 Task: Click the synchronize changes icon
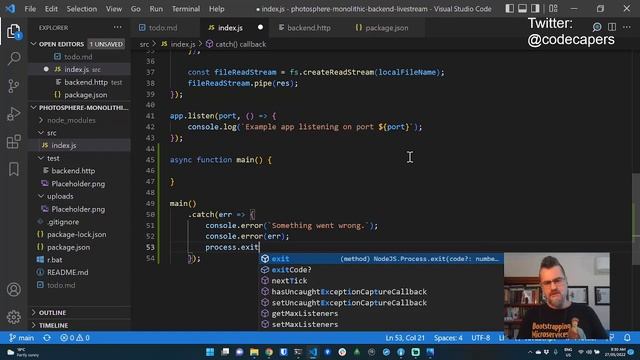pyautogui.click(x=47, y=338)
